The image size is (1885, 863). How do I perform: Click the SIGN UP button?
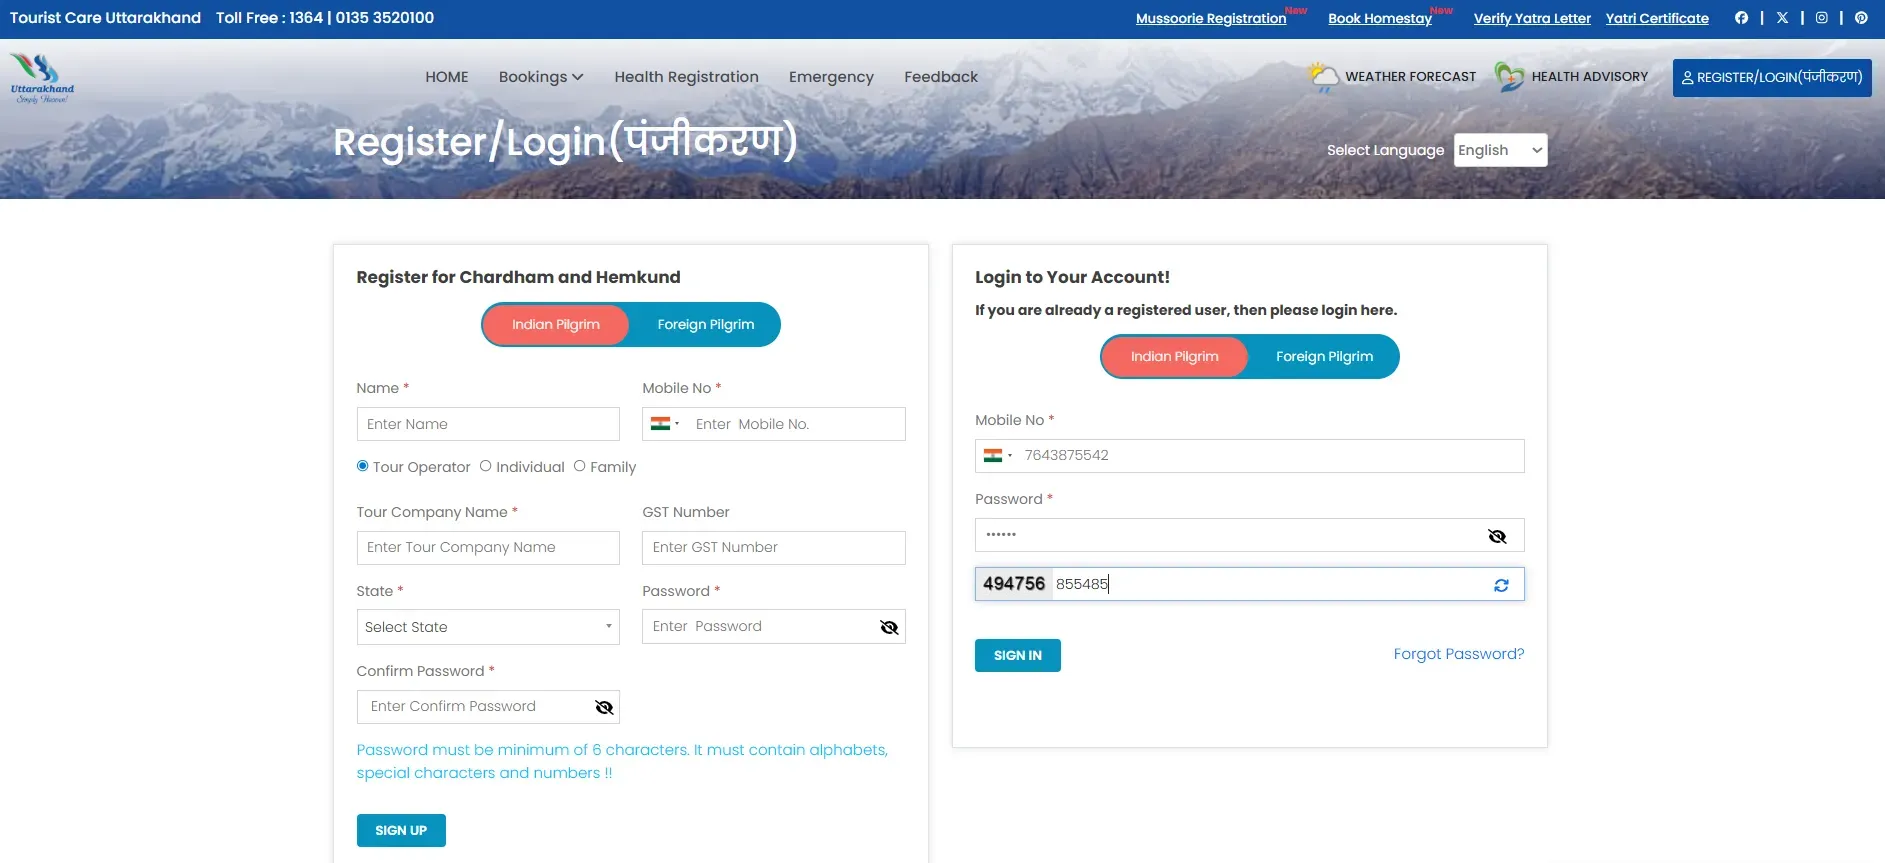click(401, 830)
